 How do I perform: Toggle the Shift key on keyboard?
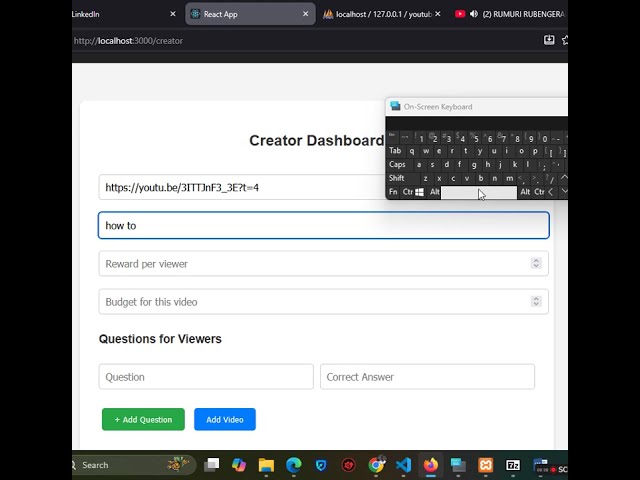(x=397, y=178)
